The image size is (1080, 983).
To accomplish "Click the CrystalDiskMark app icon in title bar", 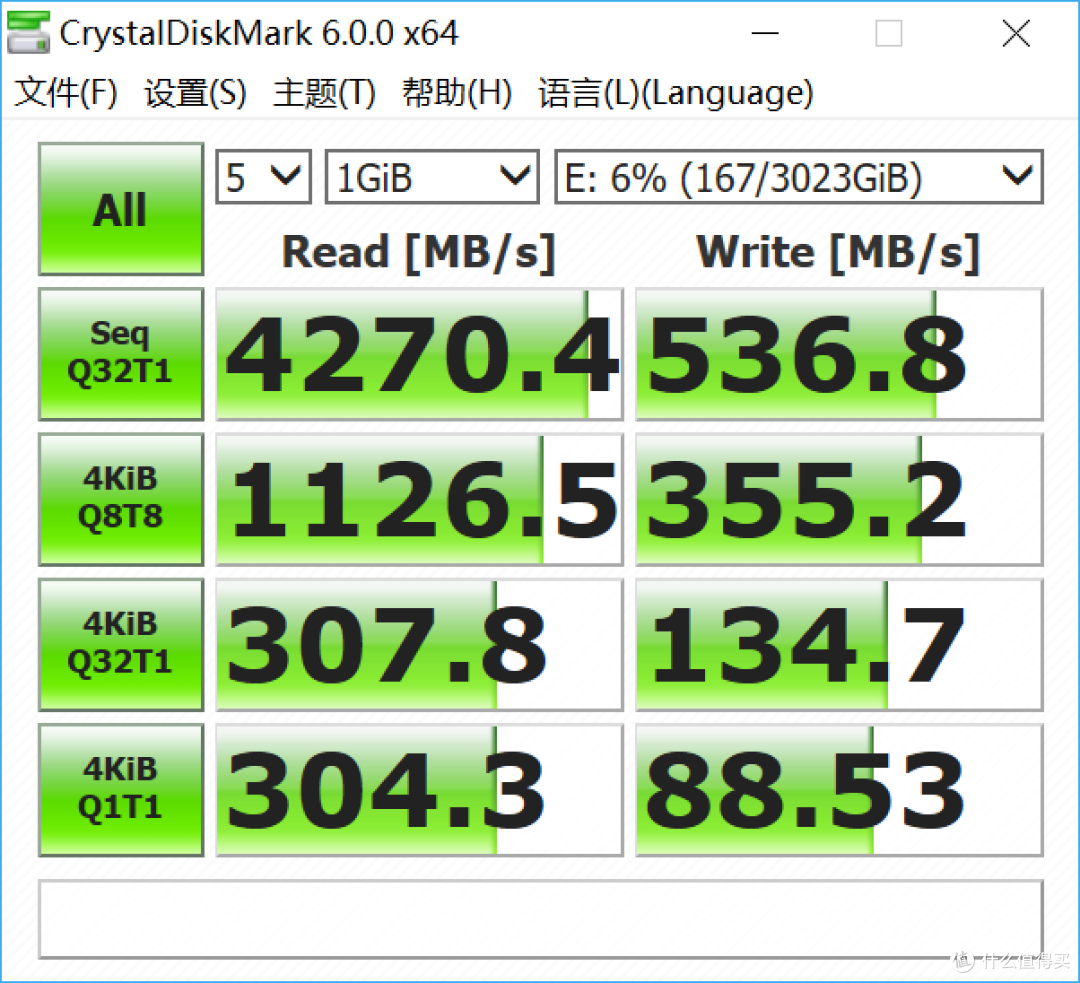I will [x=28, y=32].
